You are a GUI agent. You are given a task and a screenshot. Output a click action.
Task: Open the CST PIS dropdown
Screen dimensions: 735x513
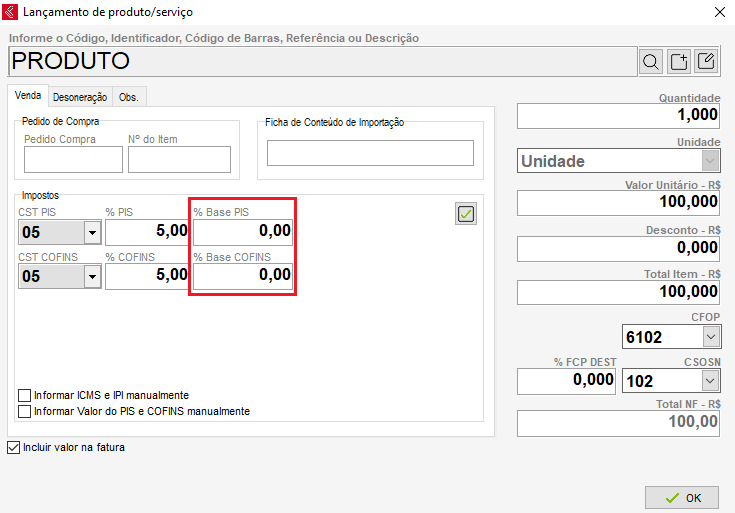point(92,233)
